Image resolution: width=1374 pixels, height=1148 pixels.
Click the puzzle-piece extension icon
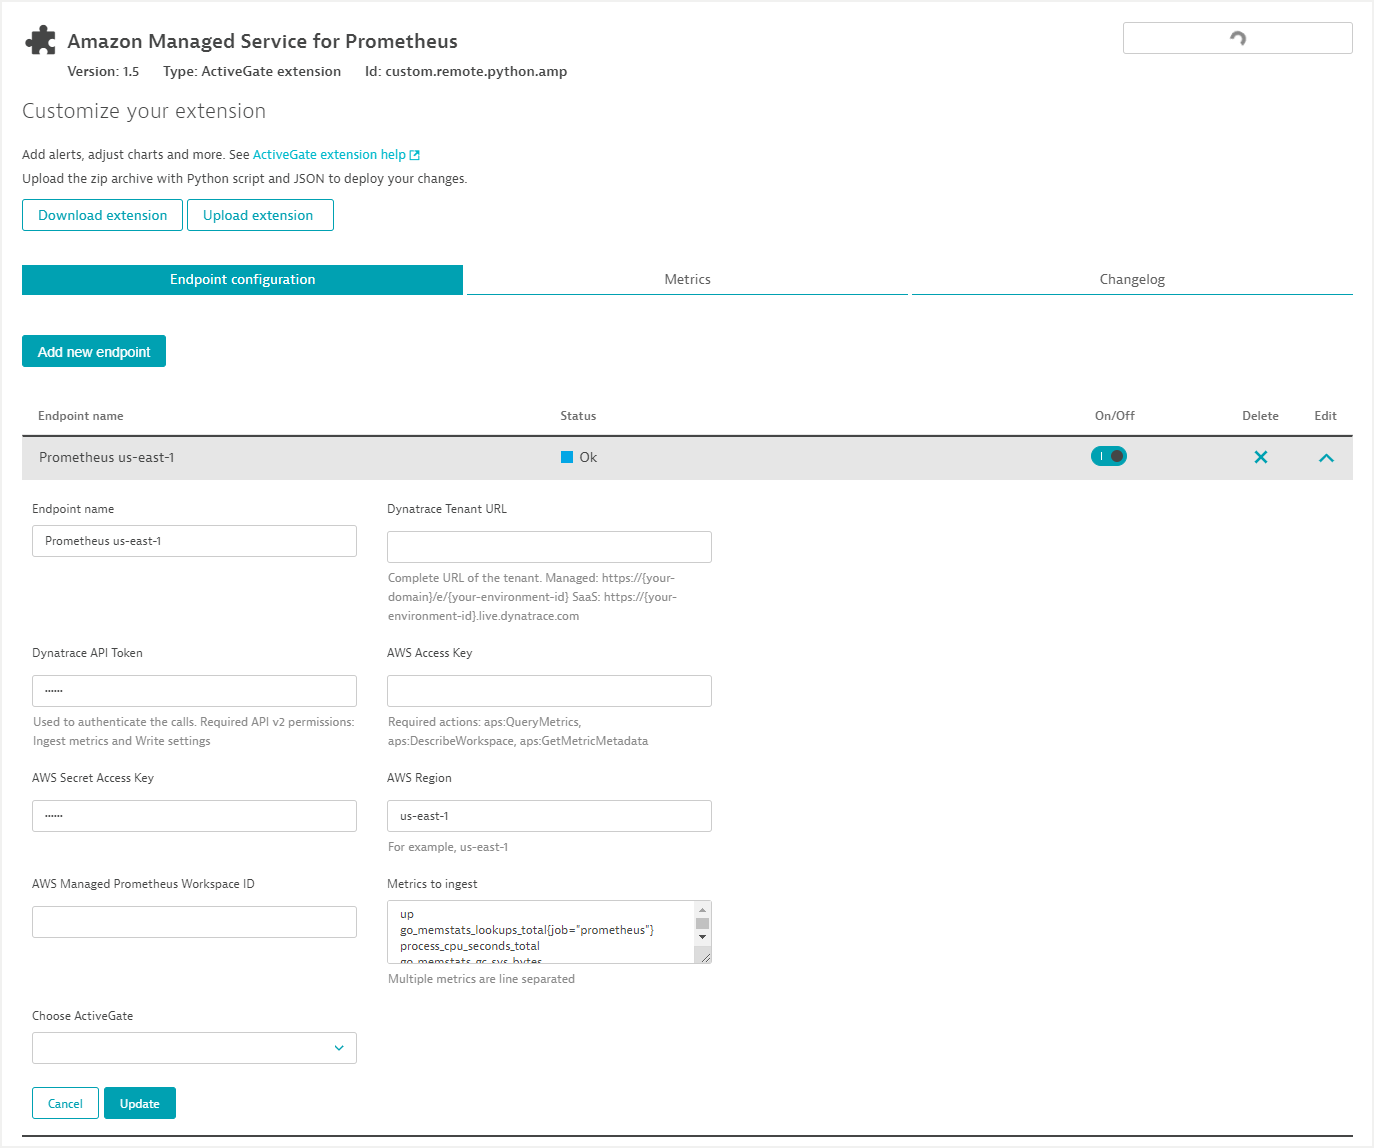[40, 40]
